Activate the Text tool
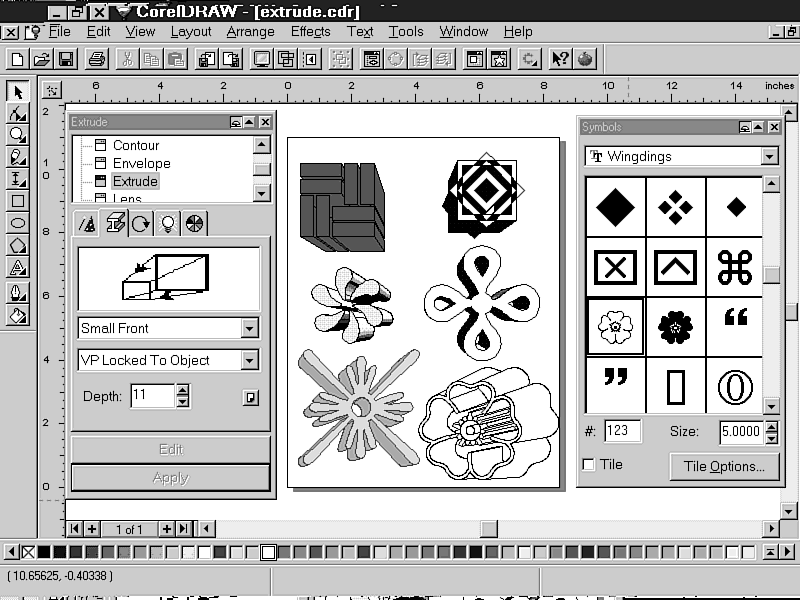The image size is (800, 600). (x=17, y=267)
